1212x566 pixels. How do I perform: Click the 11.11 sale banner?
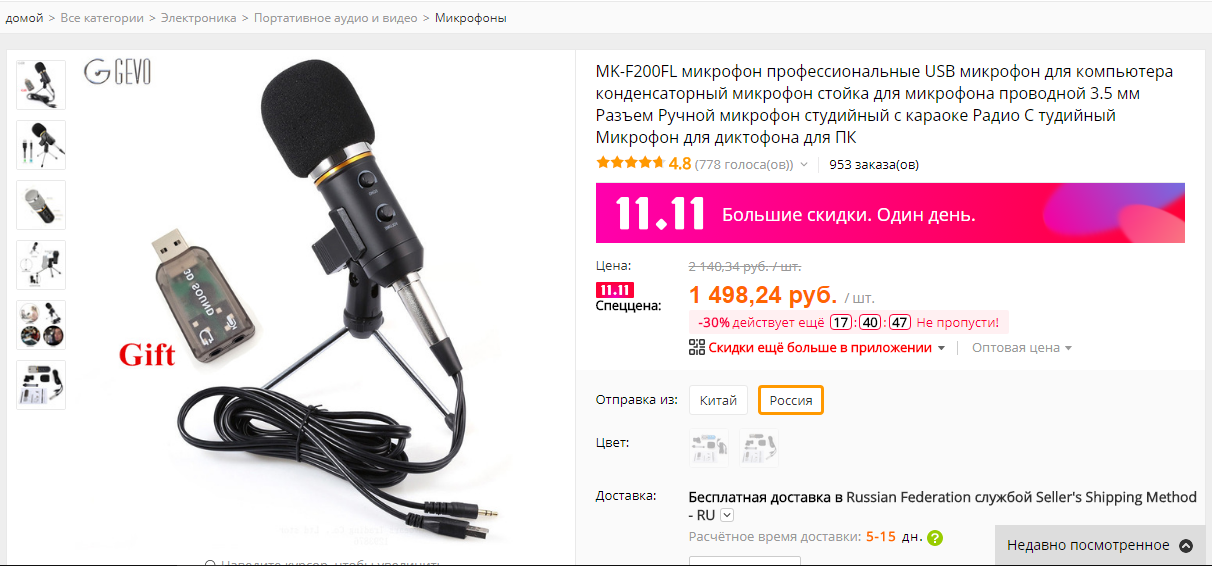(x=890, y=213)
